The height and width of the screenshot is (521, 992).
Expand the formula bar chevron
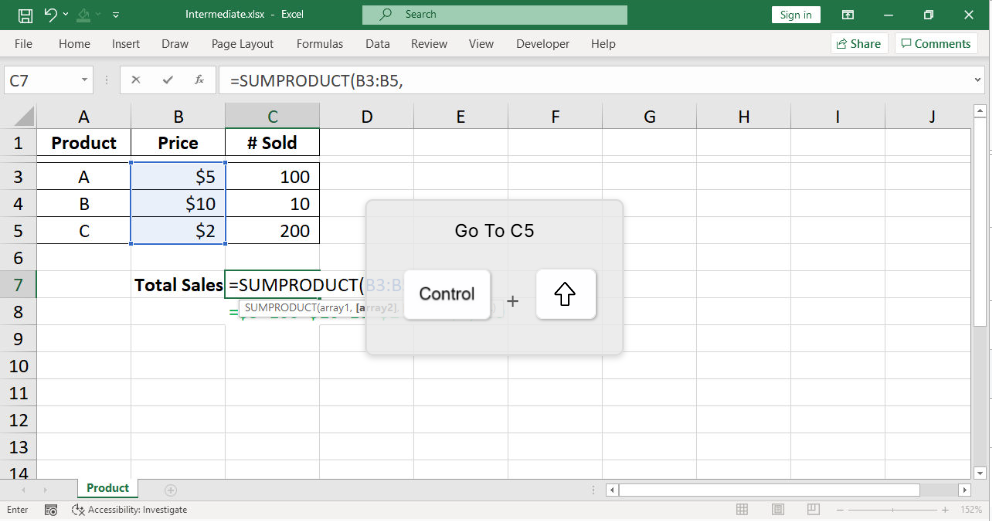(978, 80)
